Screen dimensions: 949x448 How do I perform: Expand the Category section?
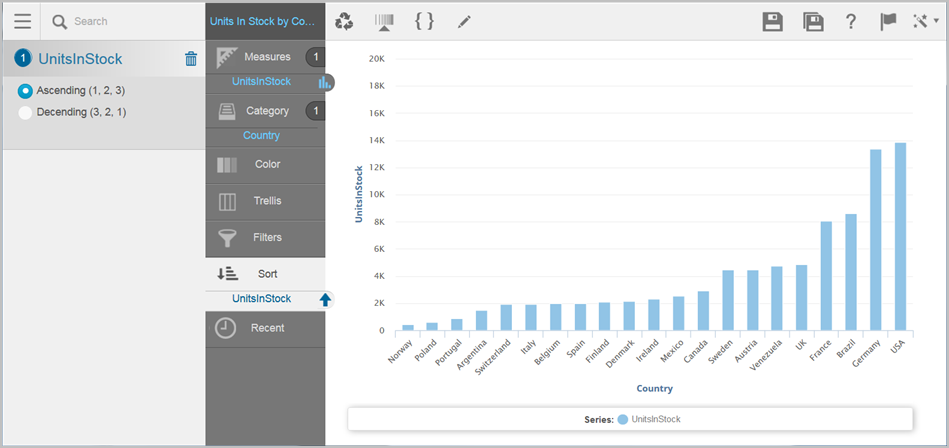pos(266,111)
